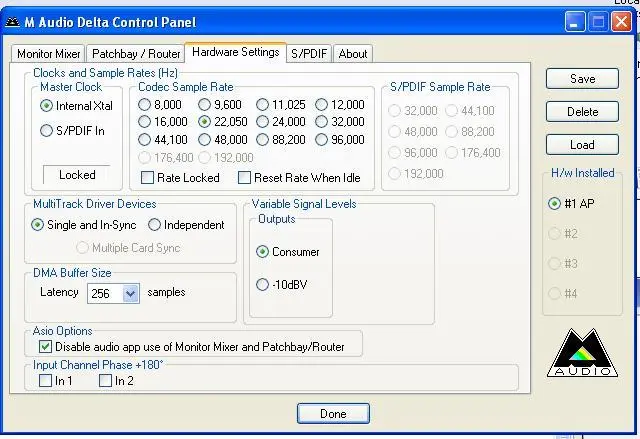Set output level to -10dBV
640x439 pixels.
point(263,284)
